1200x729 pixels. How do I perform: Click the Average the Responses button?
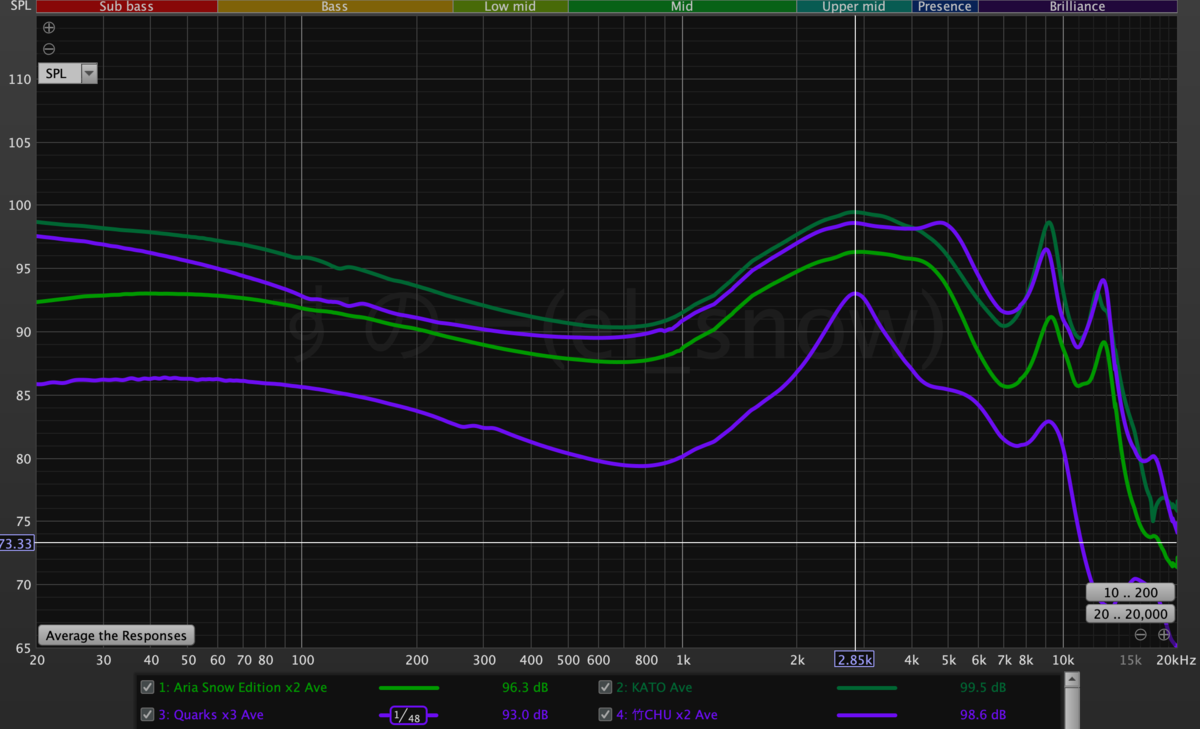pyautogui.click(x=116, y=635)
